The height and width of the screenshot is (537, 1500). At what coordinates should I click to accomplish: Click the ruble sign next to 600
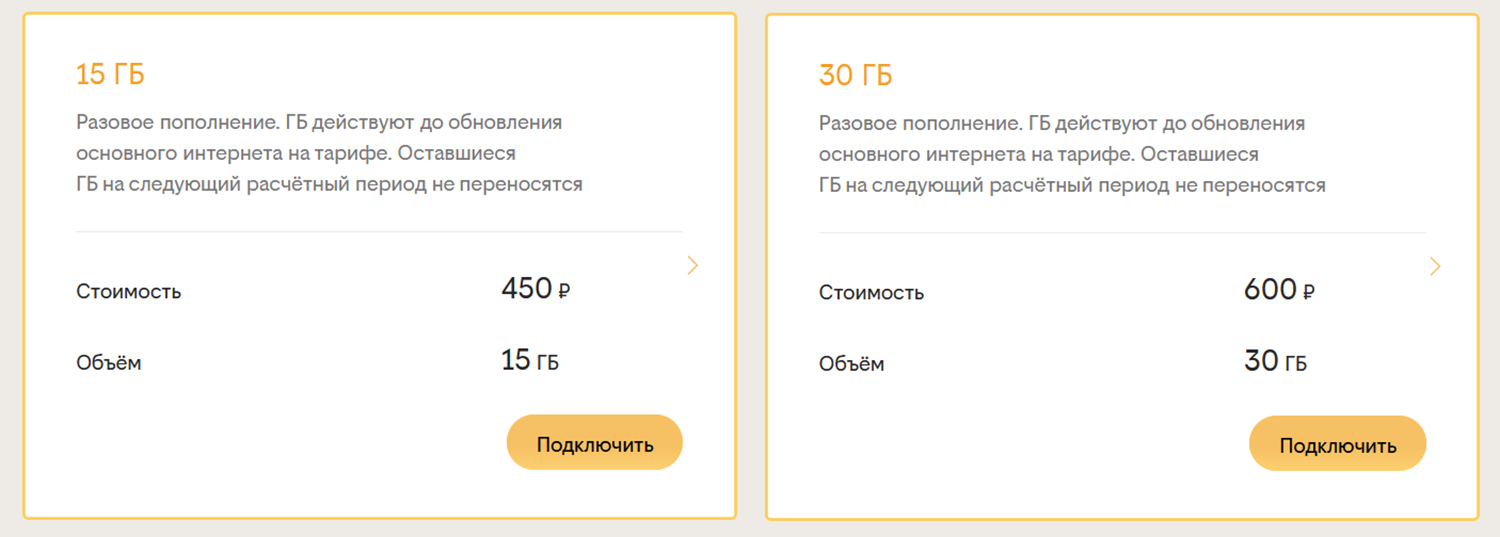pos(1308,292)
